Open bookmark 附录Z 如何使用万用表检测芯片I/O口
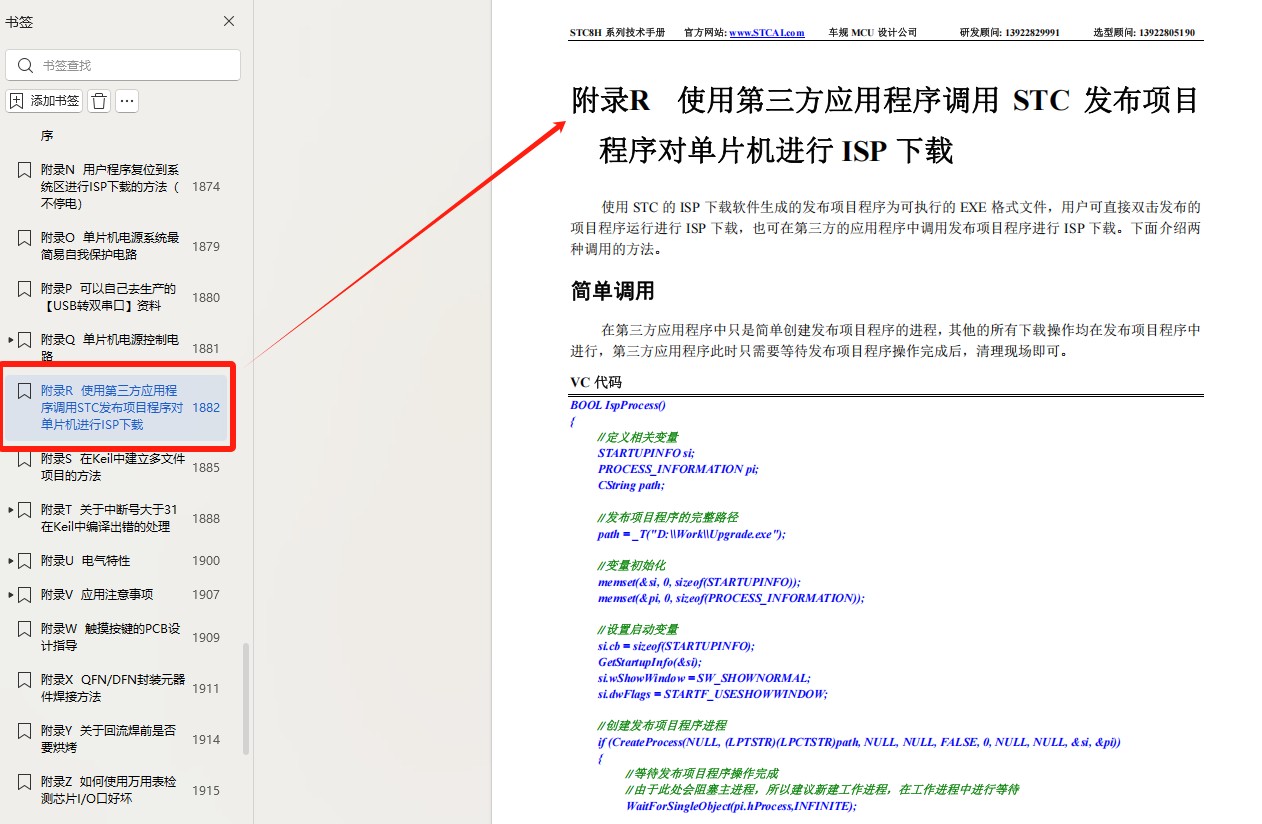This screenshot has width=1262, height=824. 109,790
